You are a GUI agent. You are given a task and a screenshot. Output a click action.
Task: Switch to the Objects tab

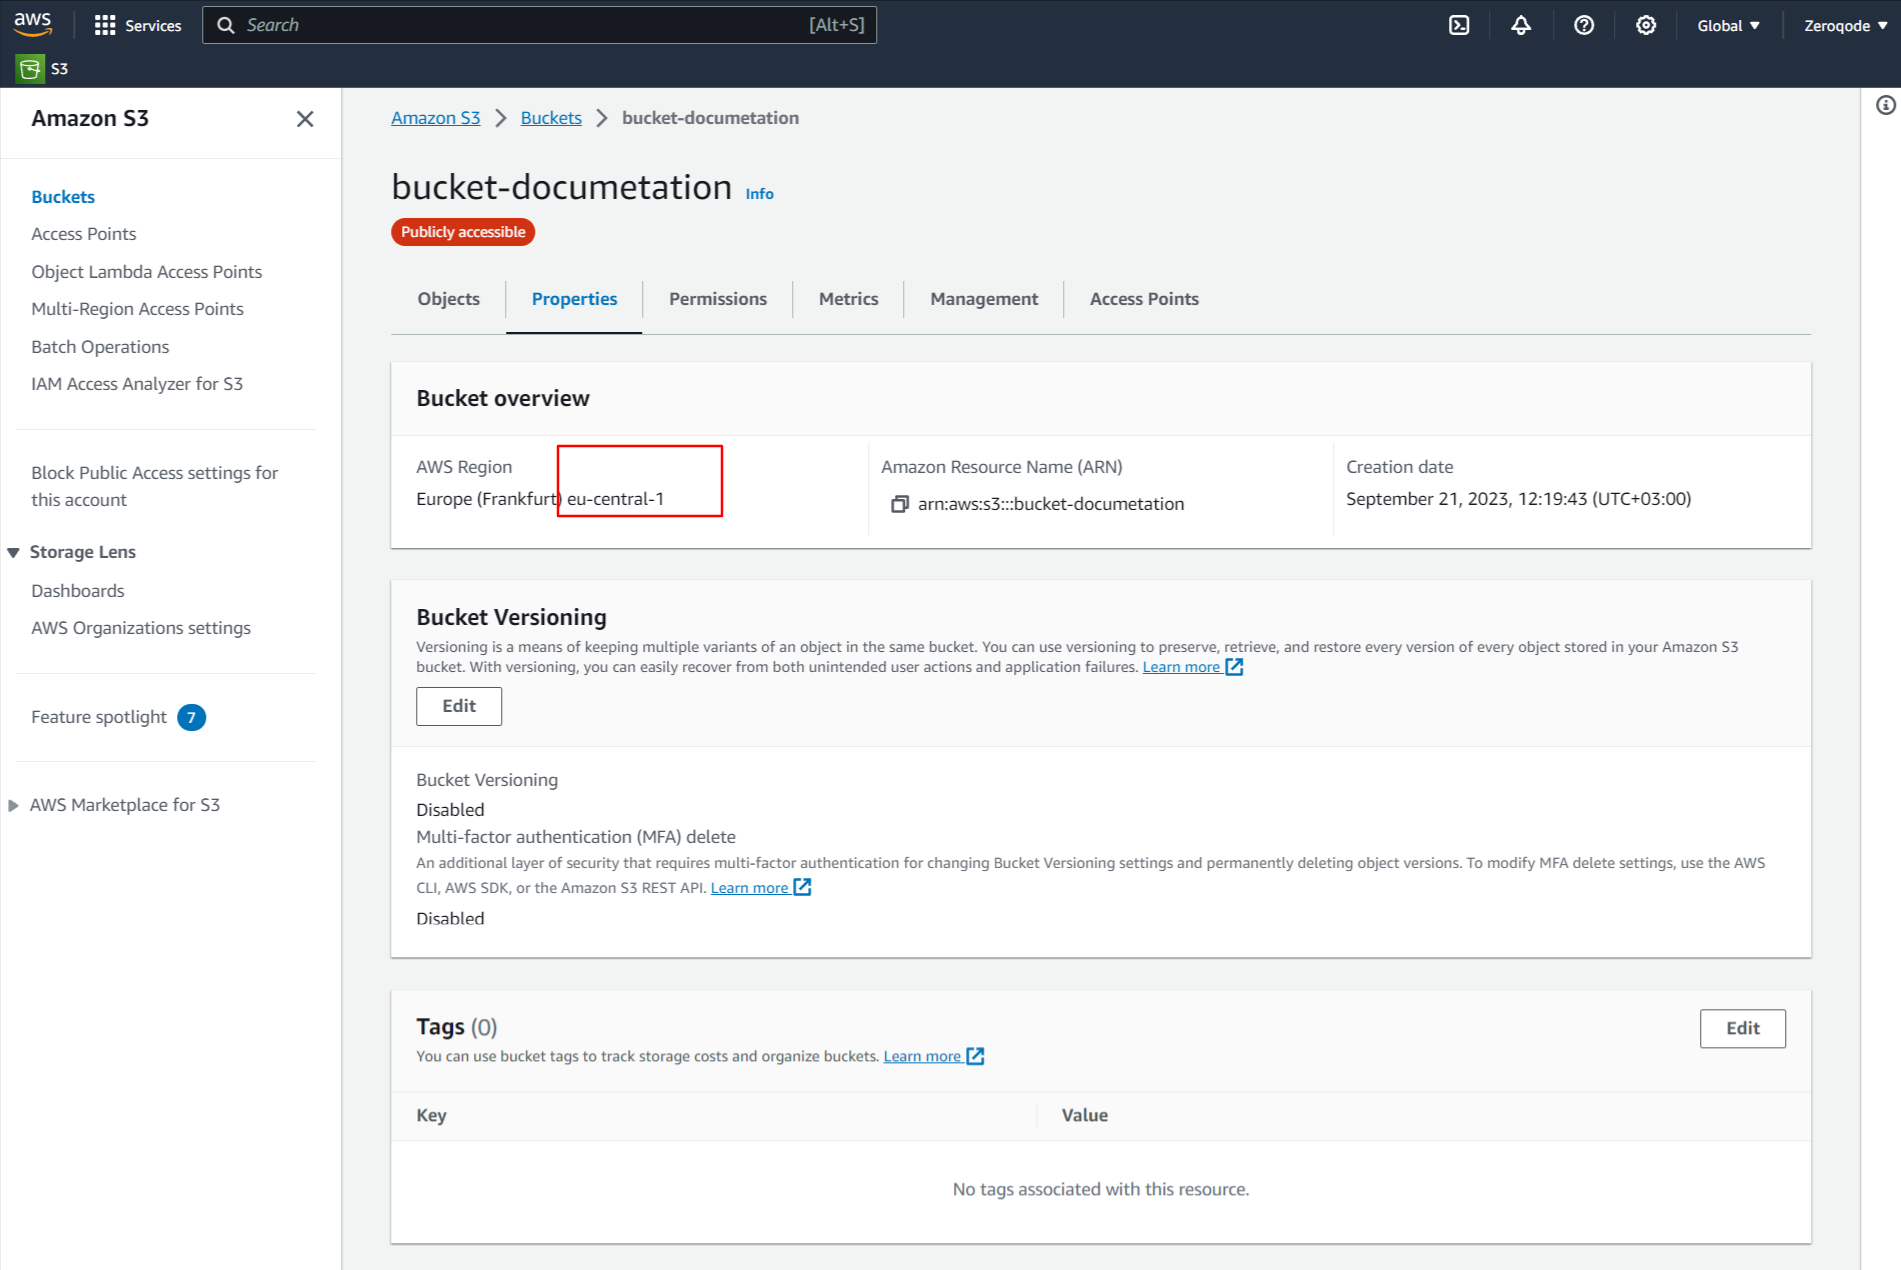(449, 299)
